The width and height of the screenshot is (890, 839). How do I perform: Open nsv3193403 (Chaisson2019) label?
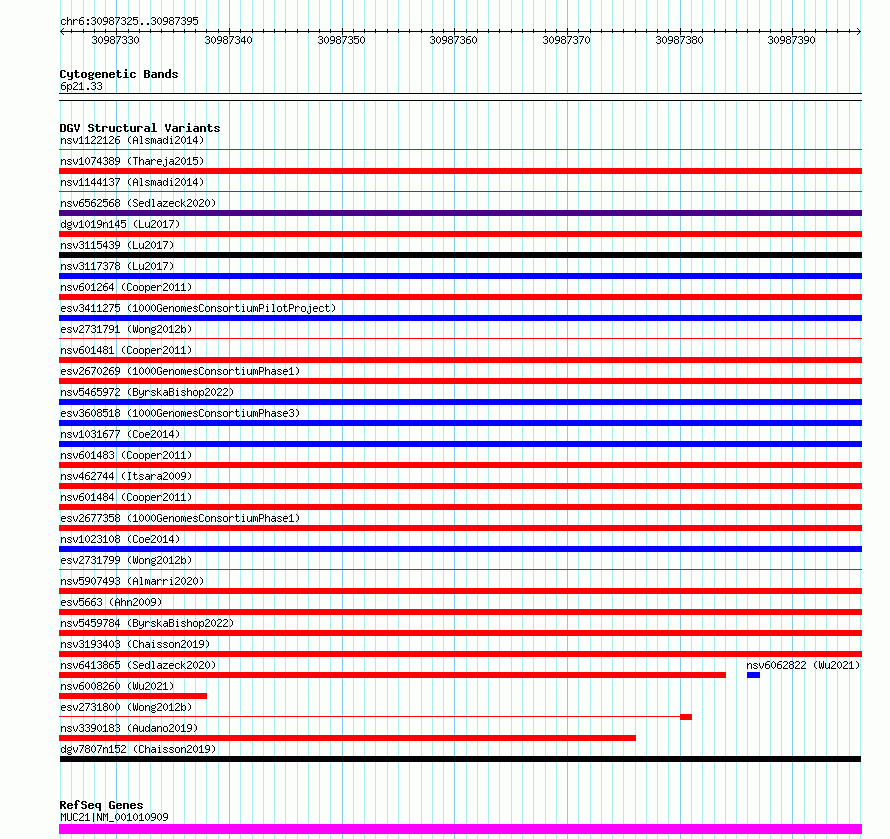[135, 644]
